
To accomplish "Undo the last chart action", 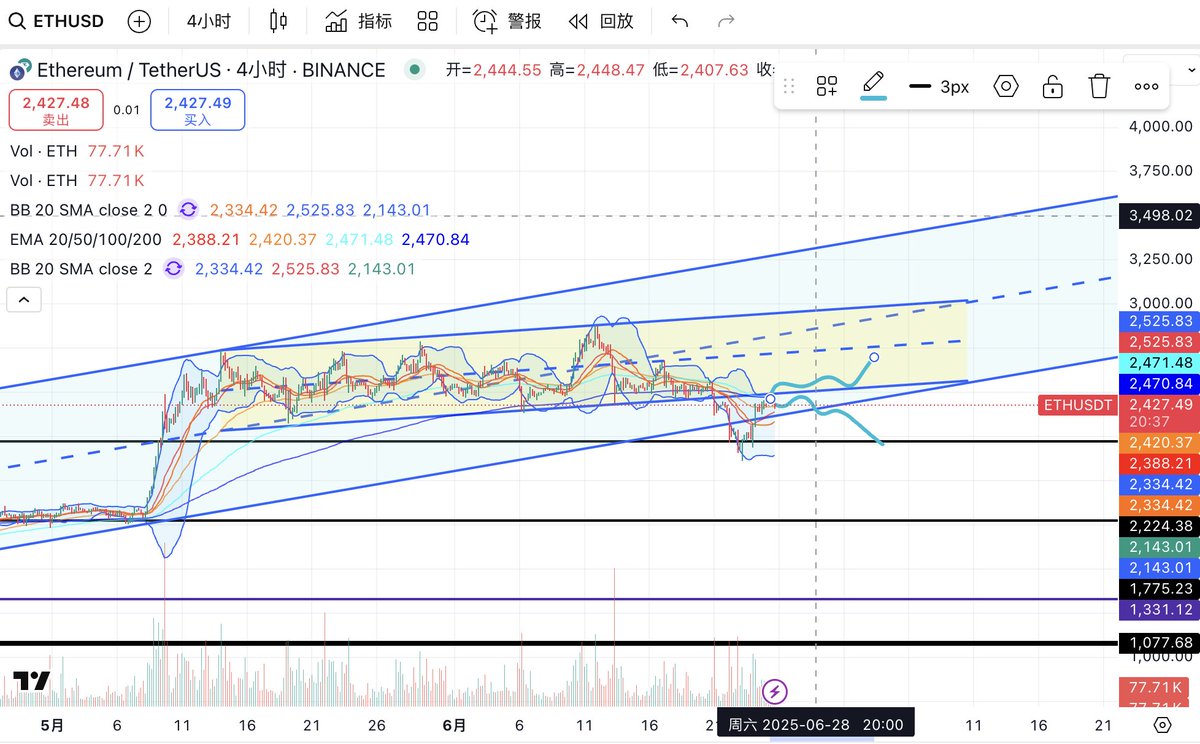I will coord(680,21).
